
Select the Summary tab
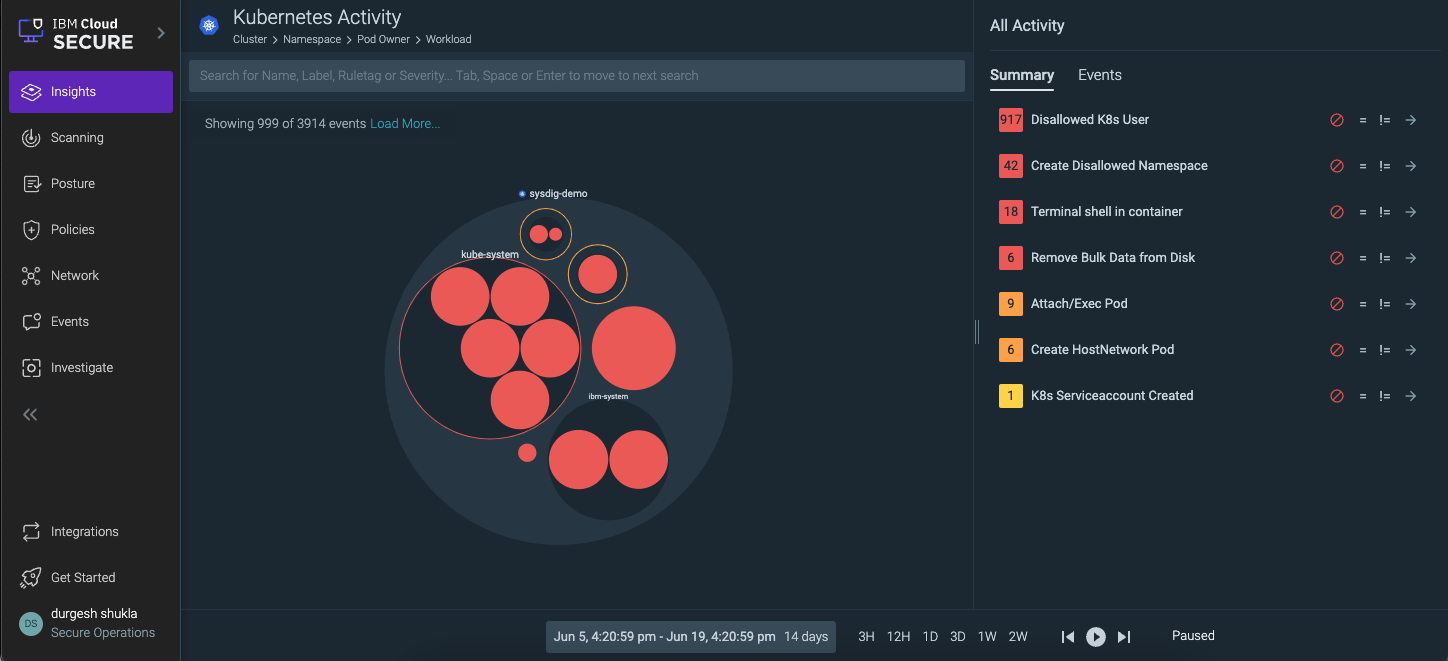1022,74
